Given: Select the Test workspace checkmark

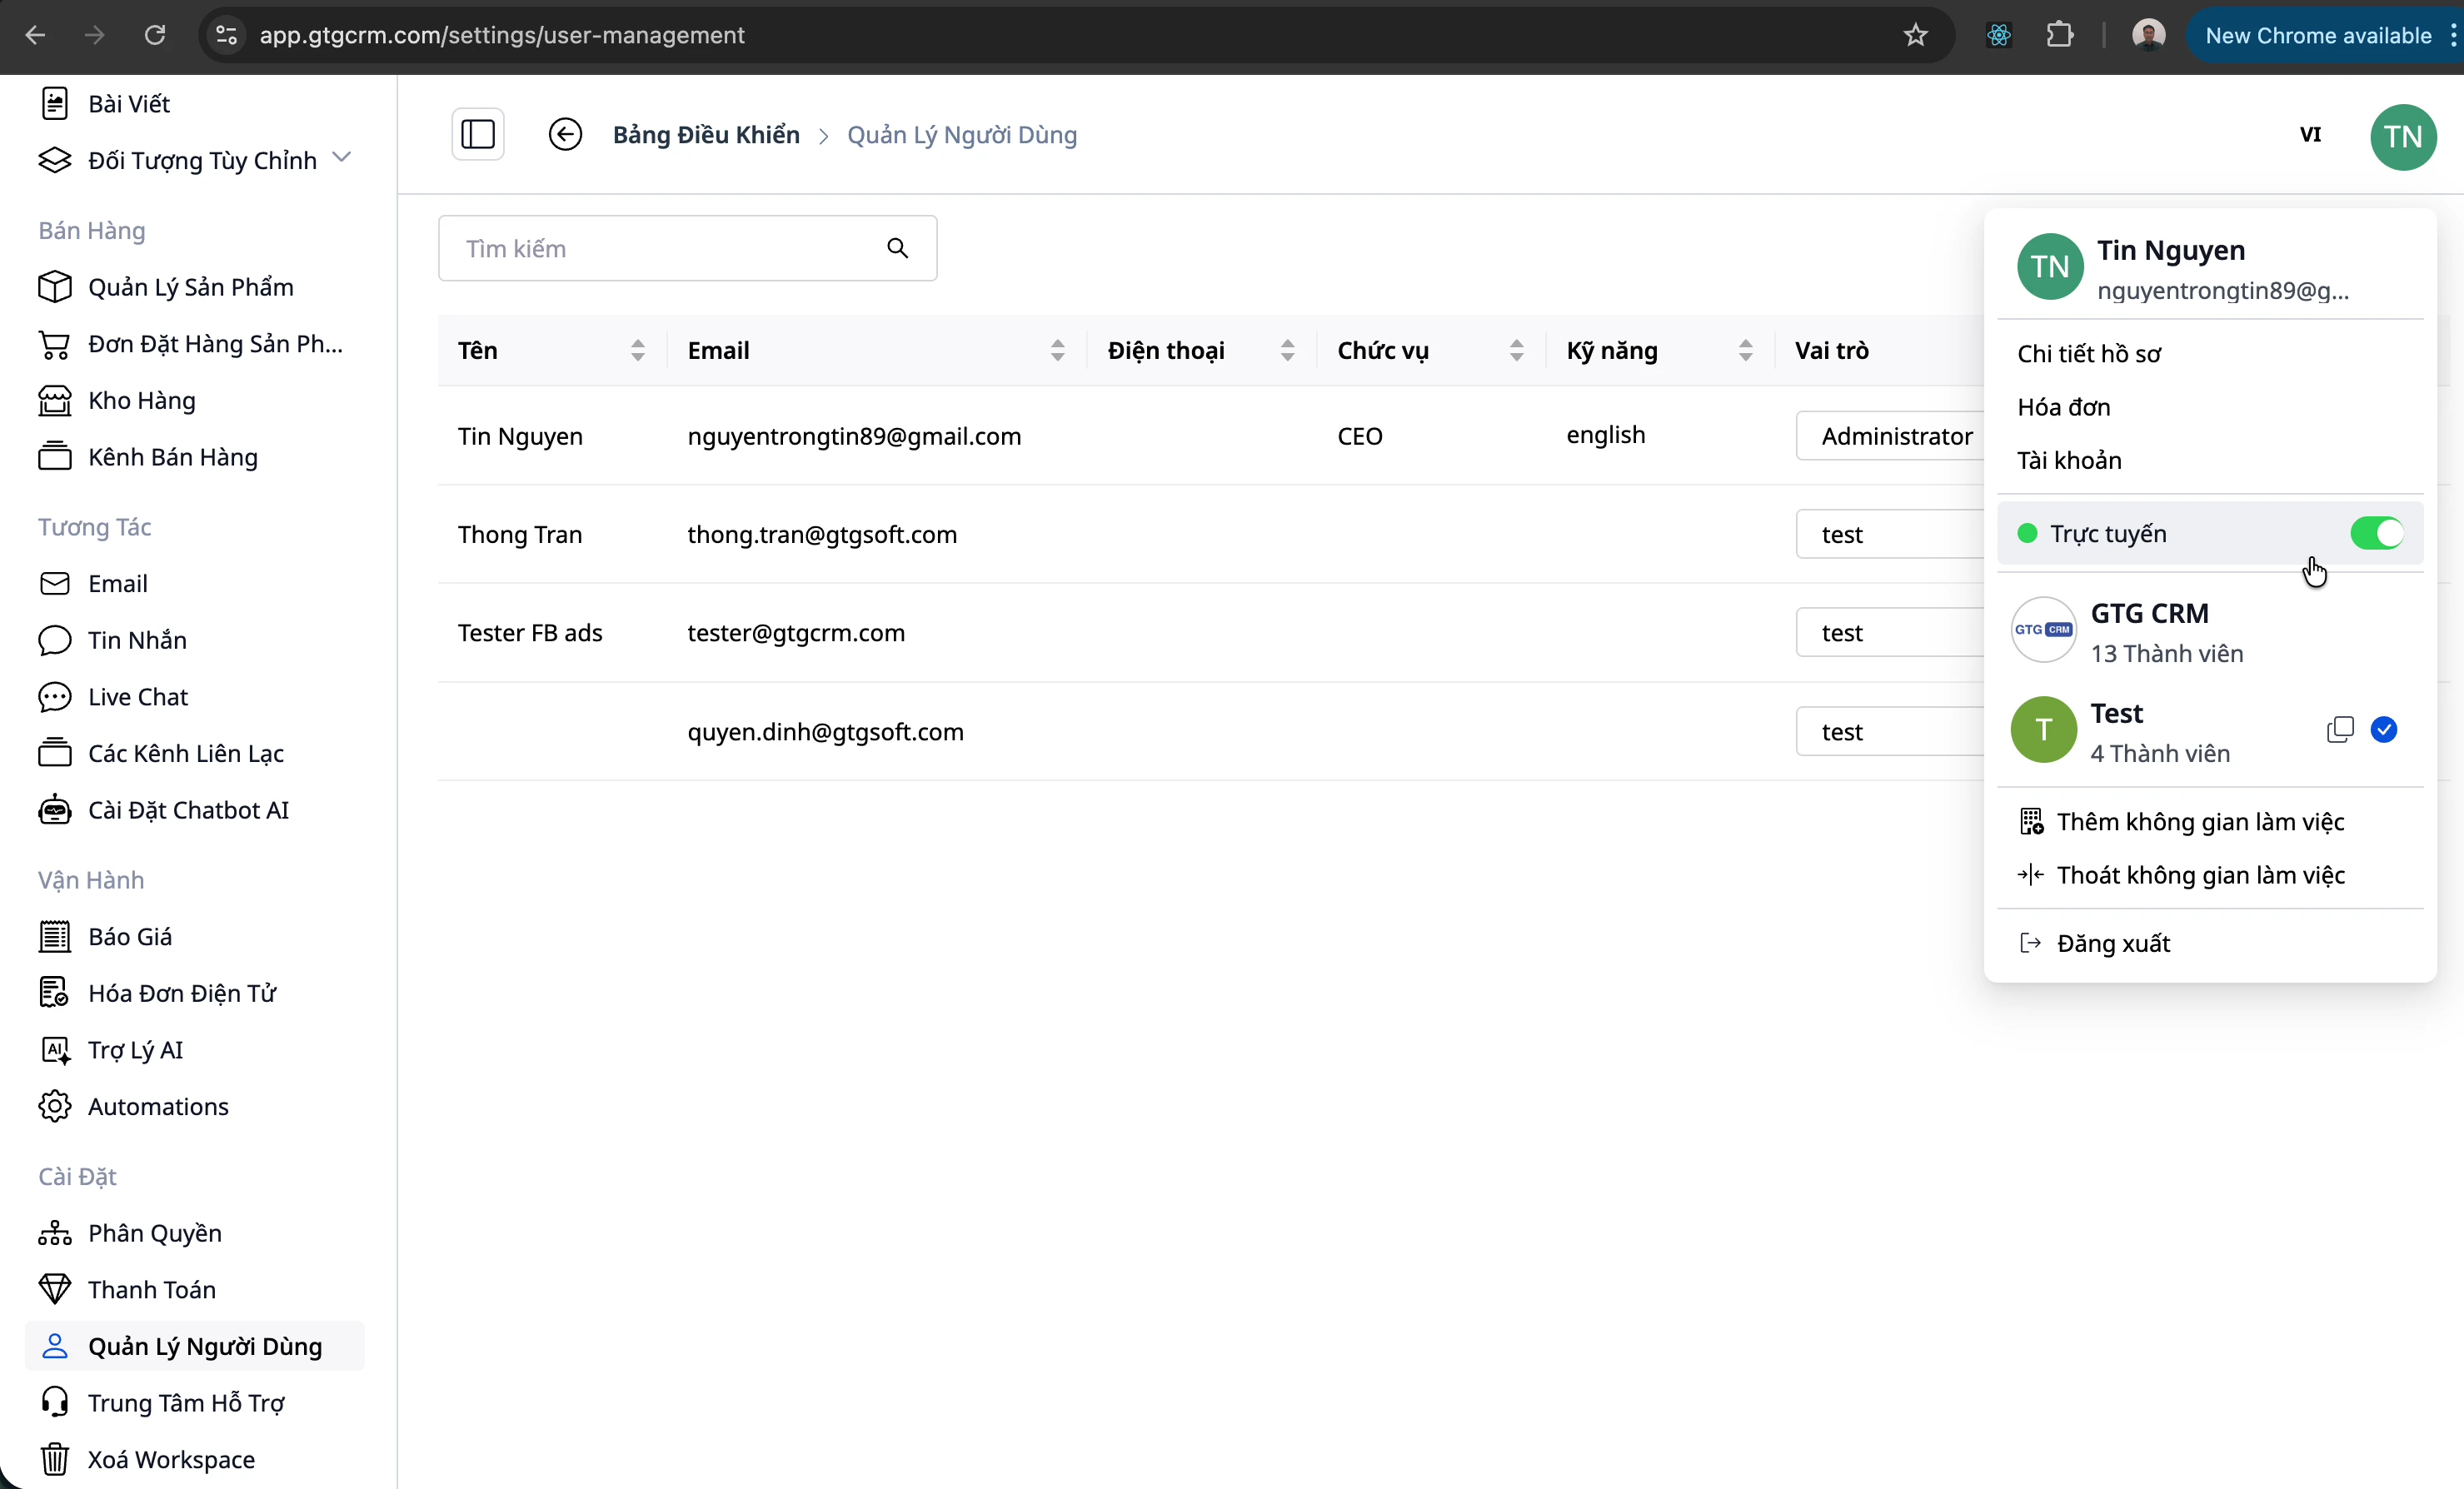Looking at the screenshot, I should tap(2384, 730).
